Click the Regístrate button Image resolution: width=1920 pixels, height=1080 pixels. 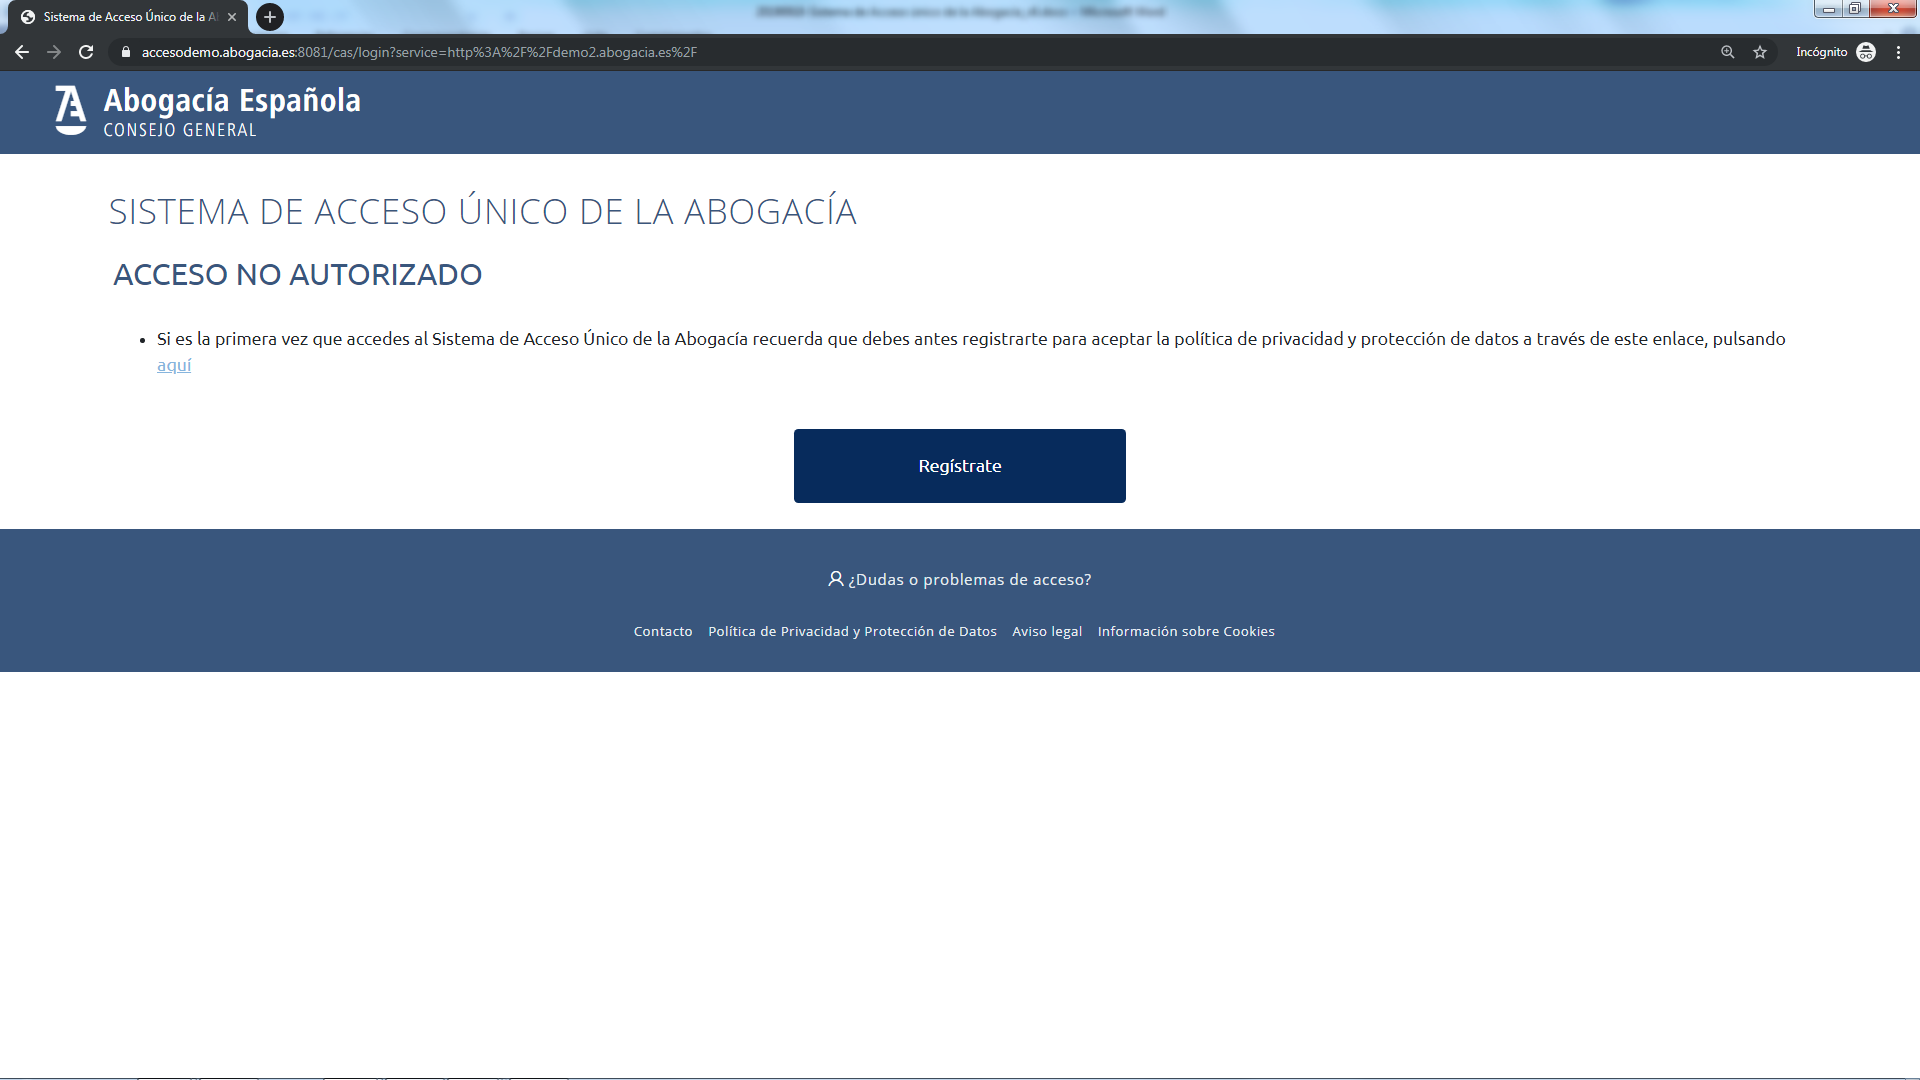point(960,466)
